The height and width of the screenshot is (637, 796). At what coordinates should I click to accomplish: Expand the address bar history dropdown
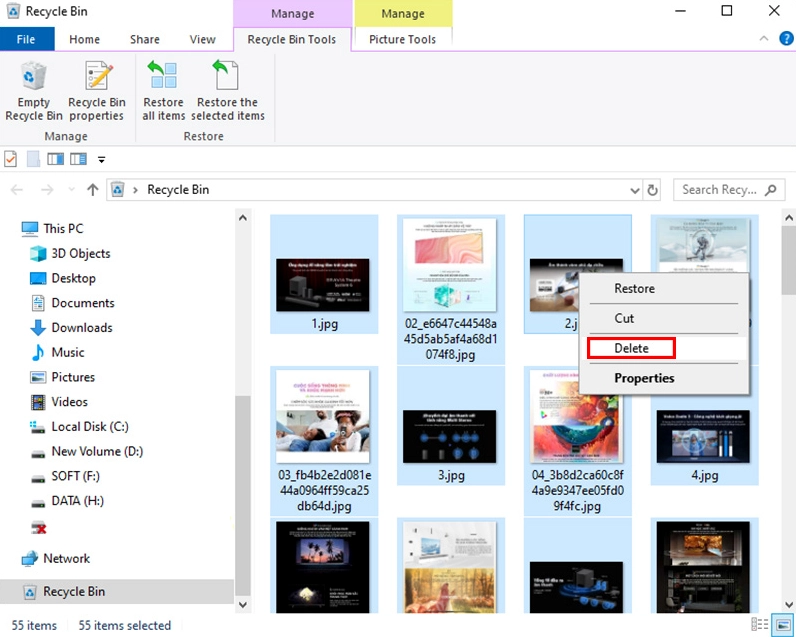(634, 190)
